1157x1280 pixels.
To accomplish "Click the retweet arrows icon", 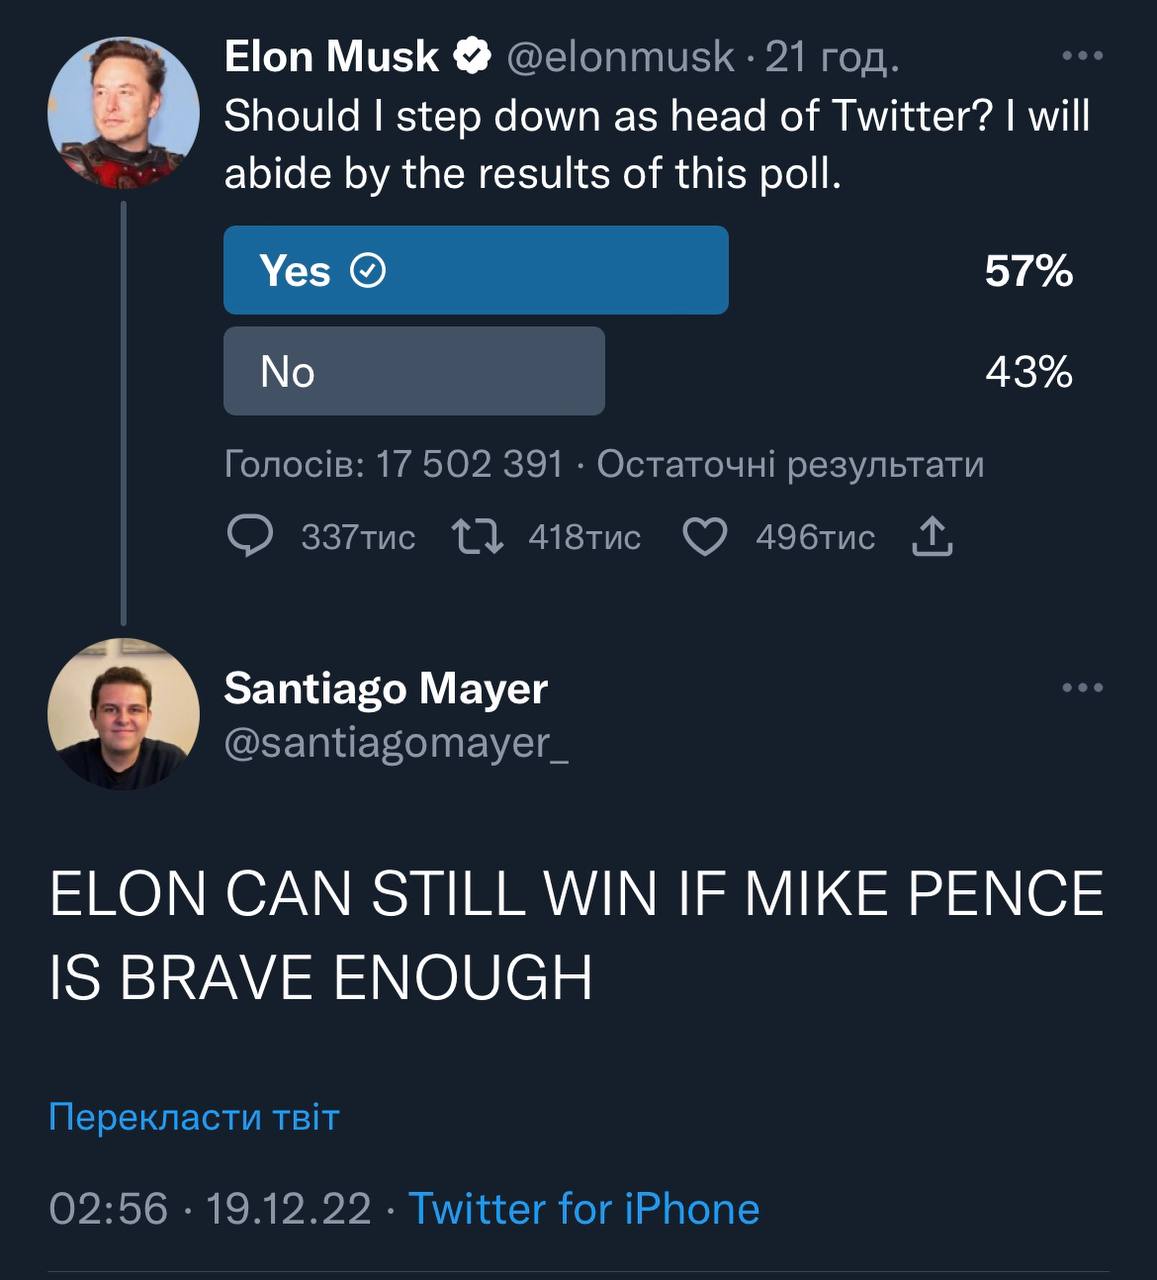I will (478, 537).
